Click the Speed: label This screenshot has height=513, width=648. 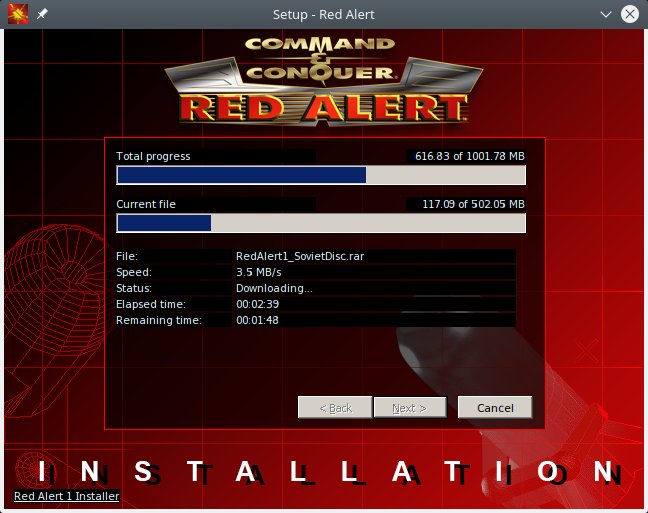[x=134, y=272]
